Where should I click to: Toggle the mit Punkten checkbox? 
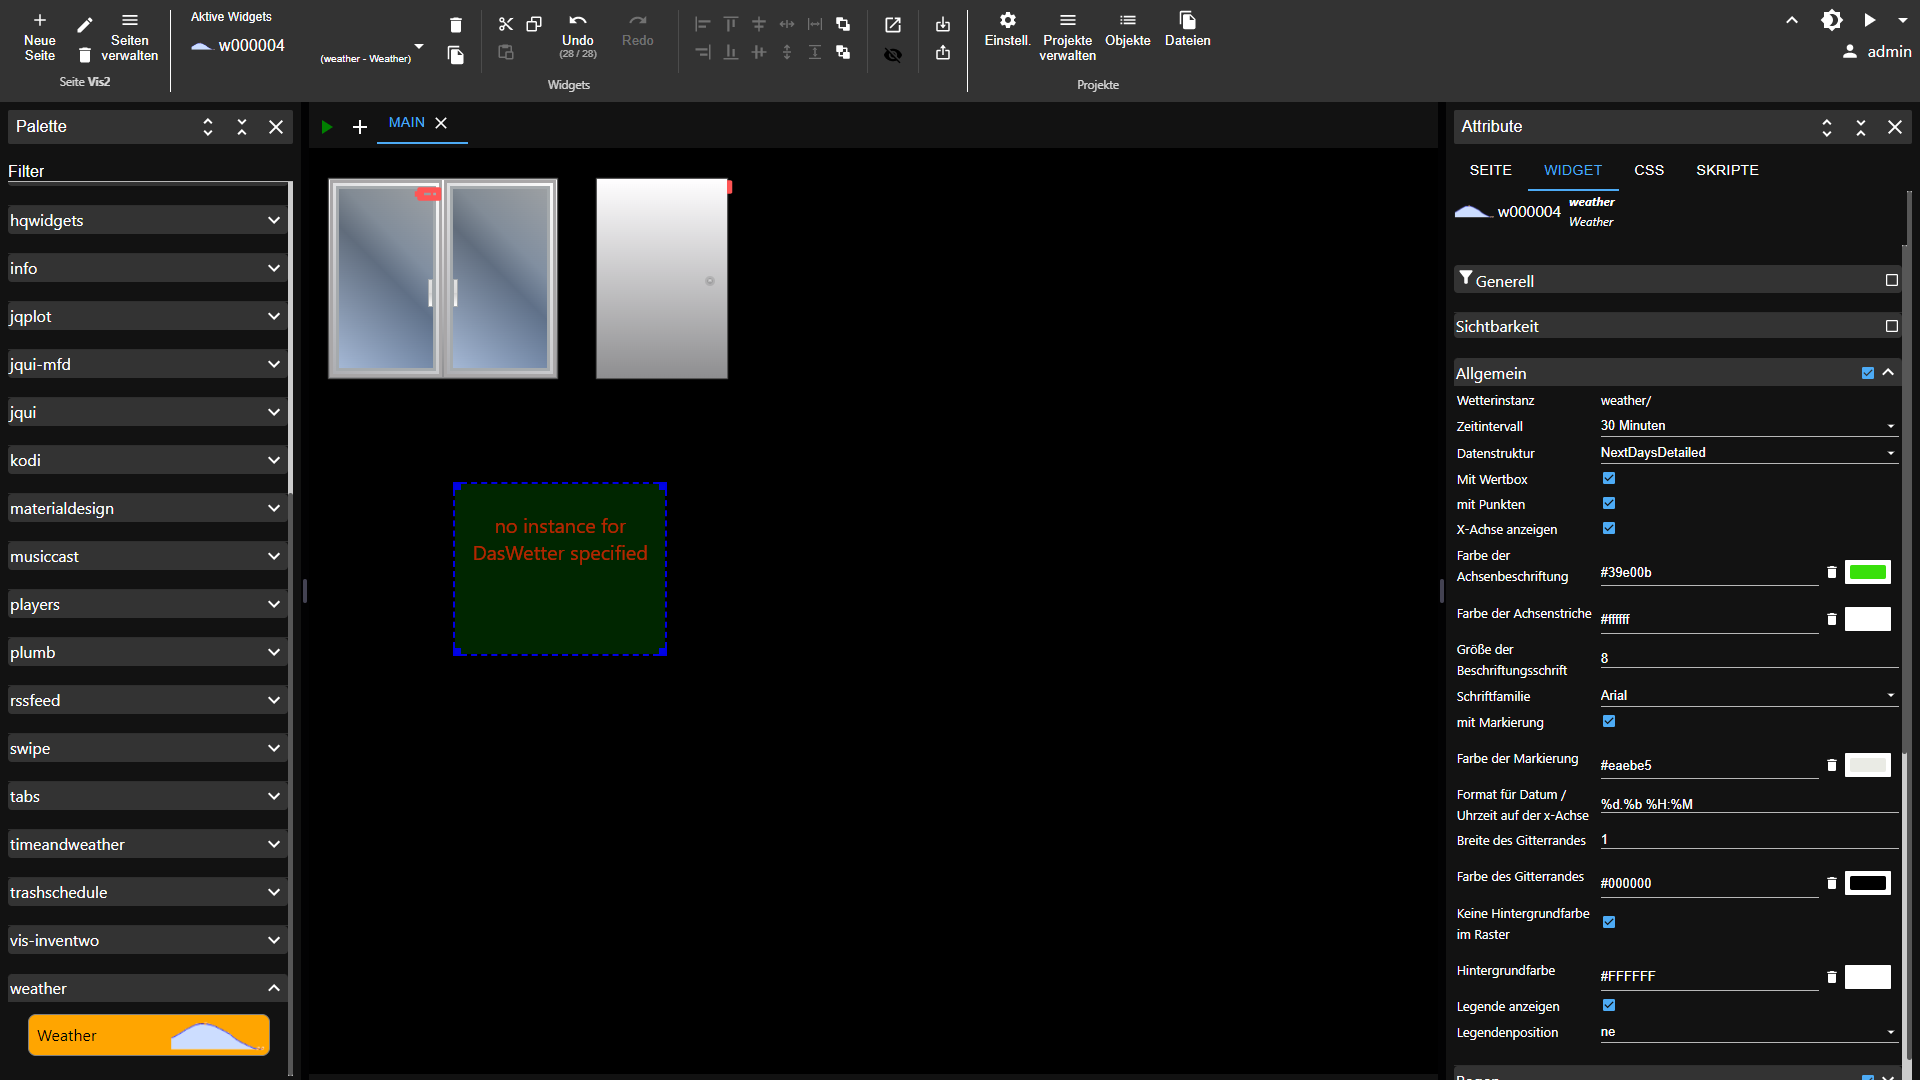pyautogui.click(x=1609, y=504)
